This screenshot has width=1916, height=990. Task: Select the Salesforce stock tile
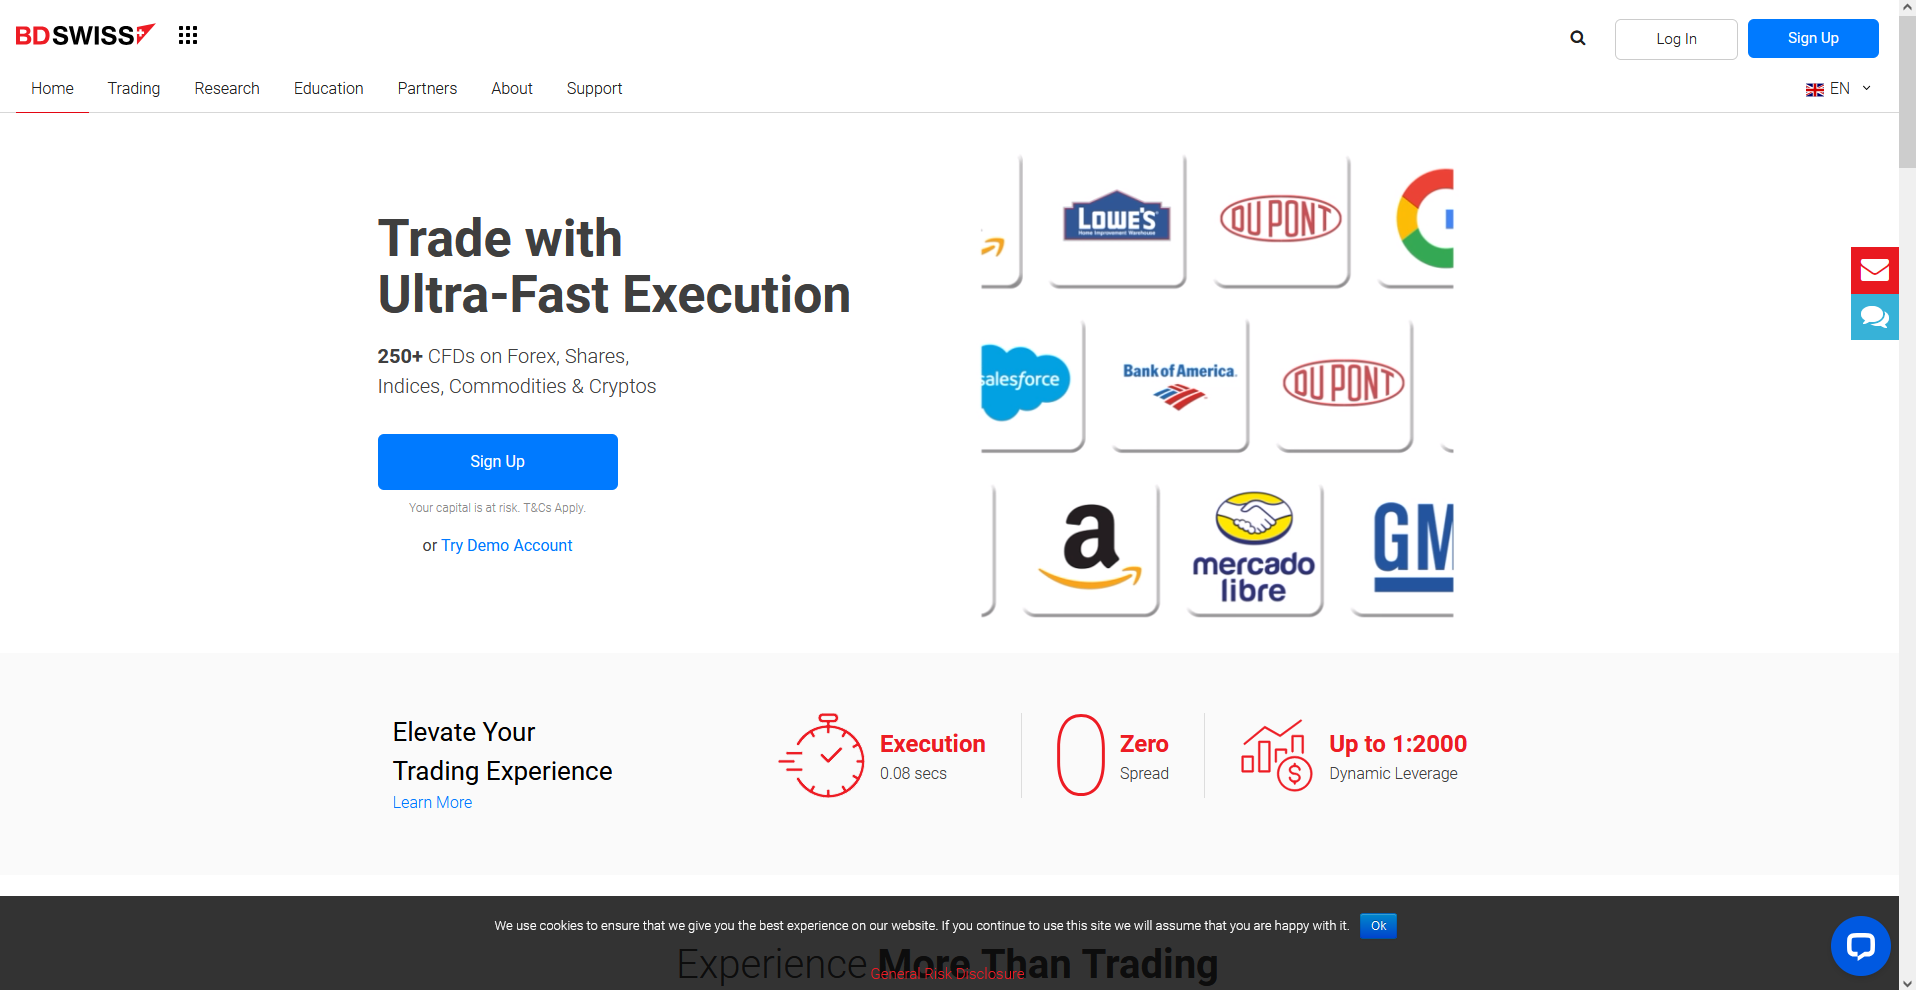click(x=1032, y=385)
